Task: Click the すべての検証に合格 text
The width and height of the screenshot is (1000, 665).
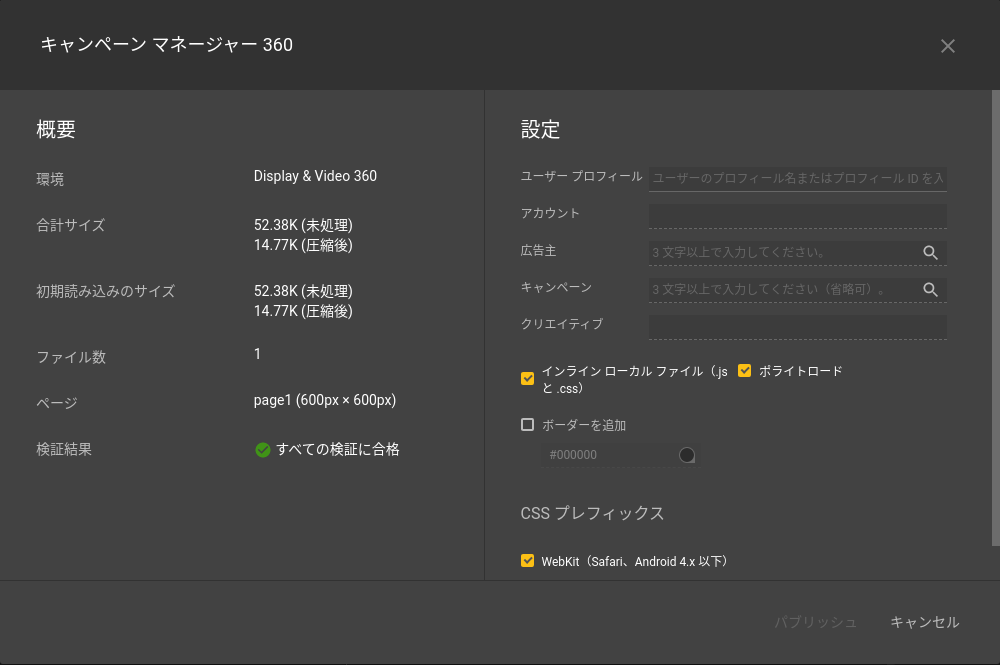Action: click(338, 449)
